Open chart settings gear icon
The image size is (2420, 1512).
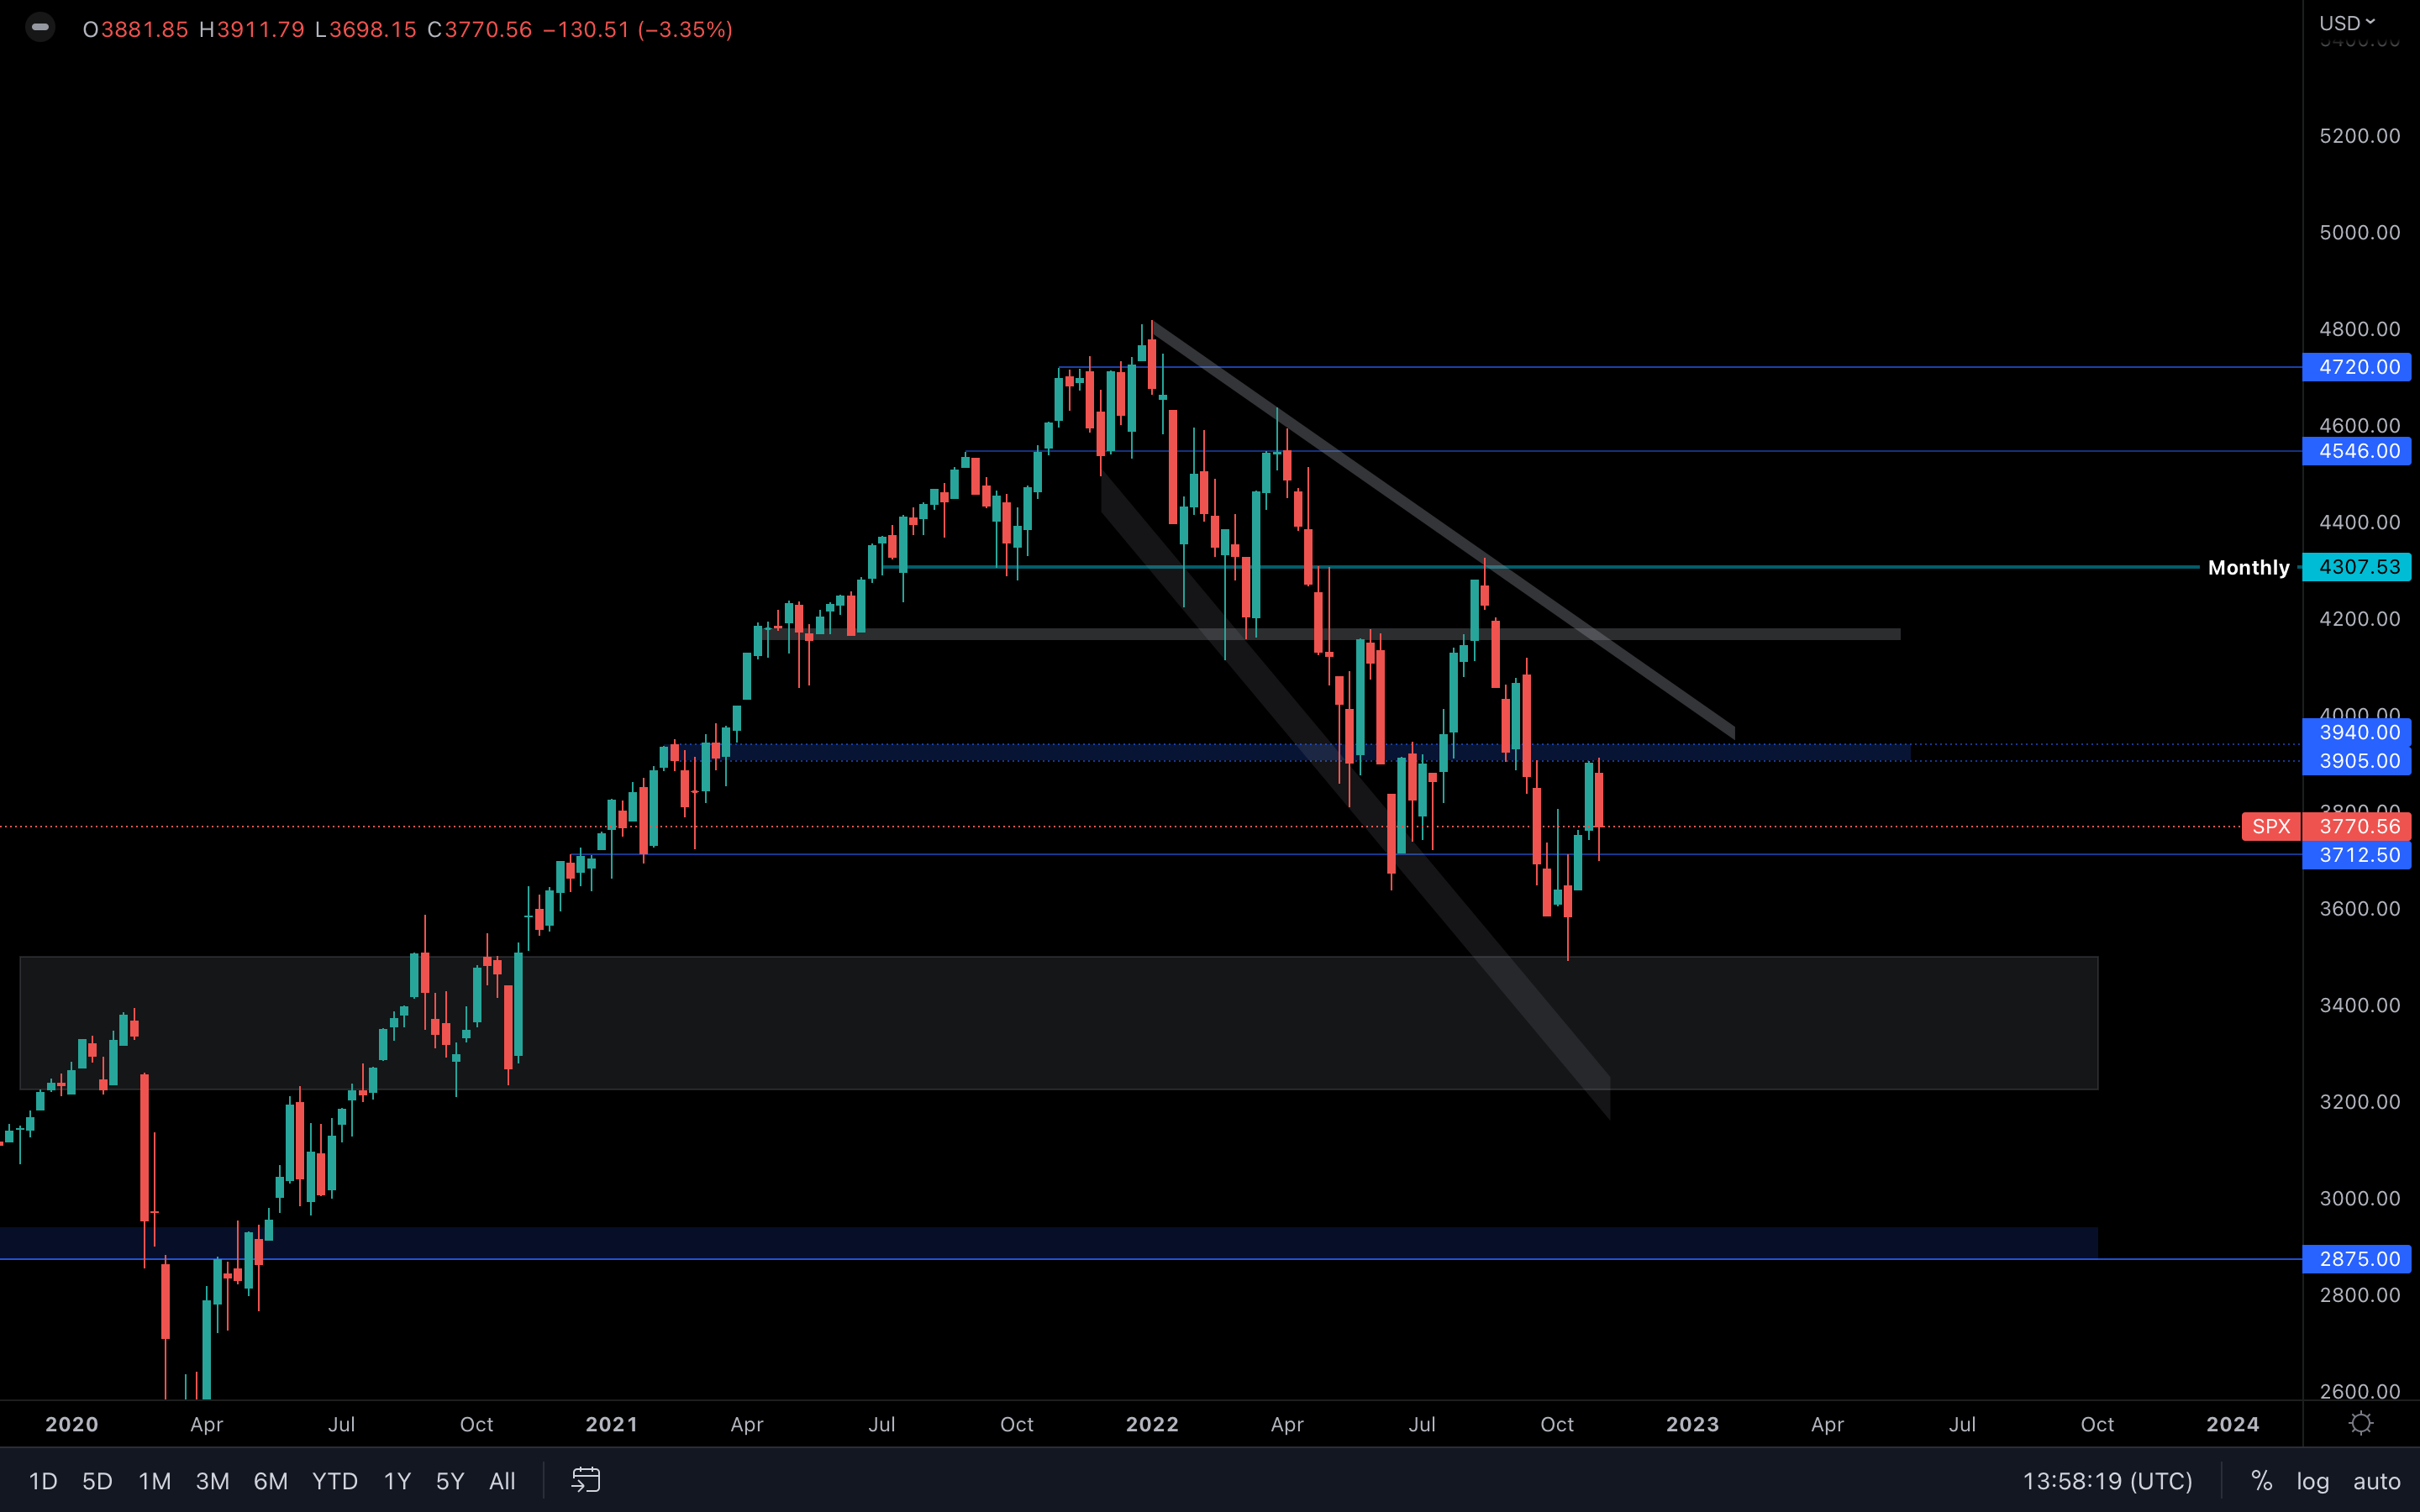coord(2361,1423)
